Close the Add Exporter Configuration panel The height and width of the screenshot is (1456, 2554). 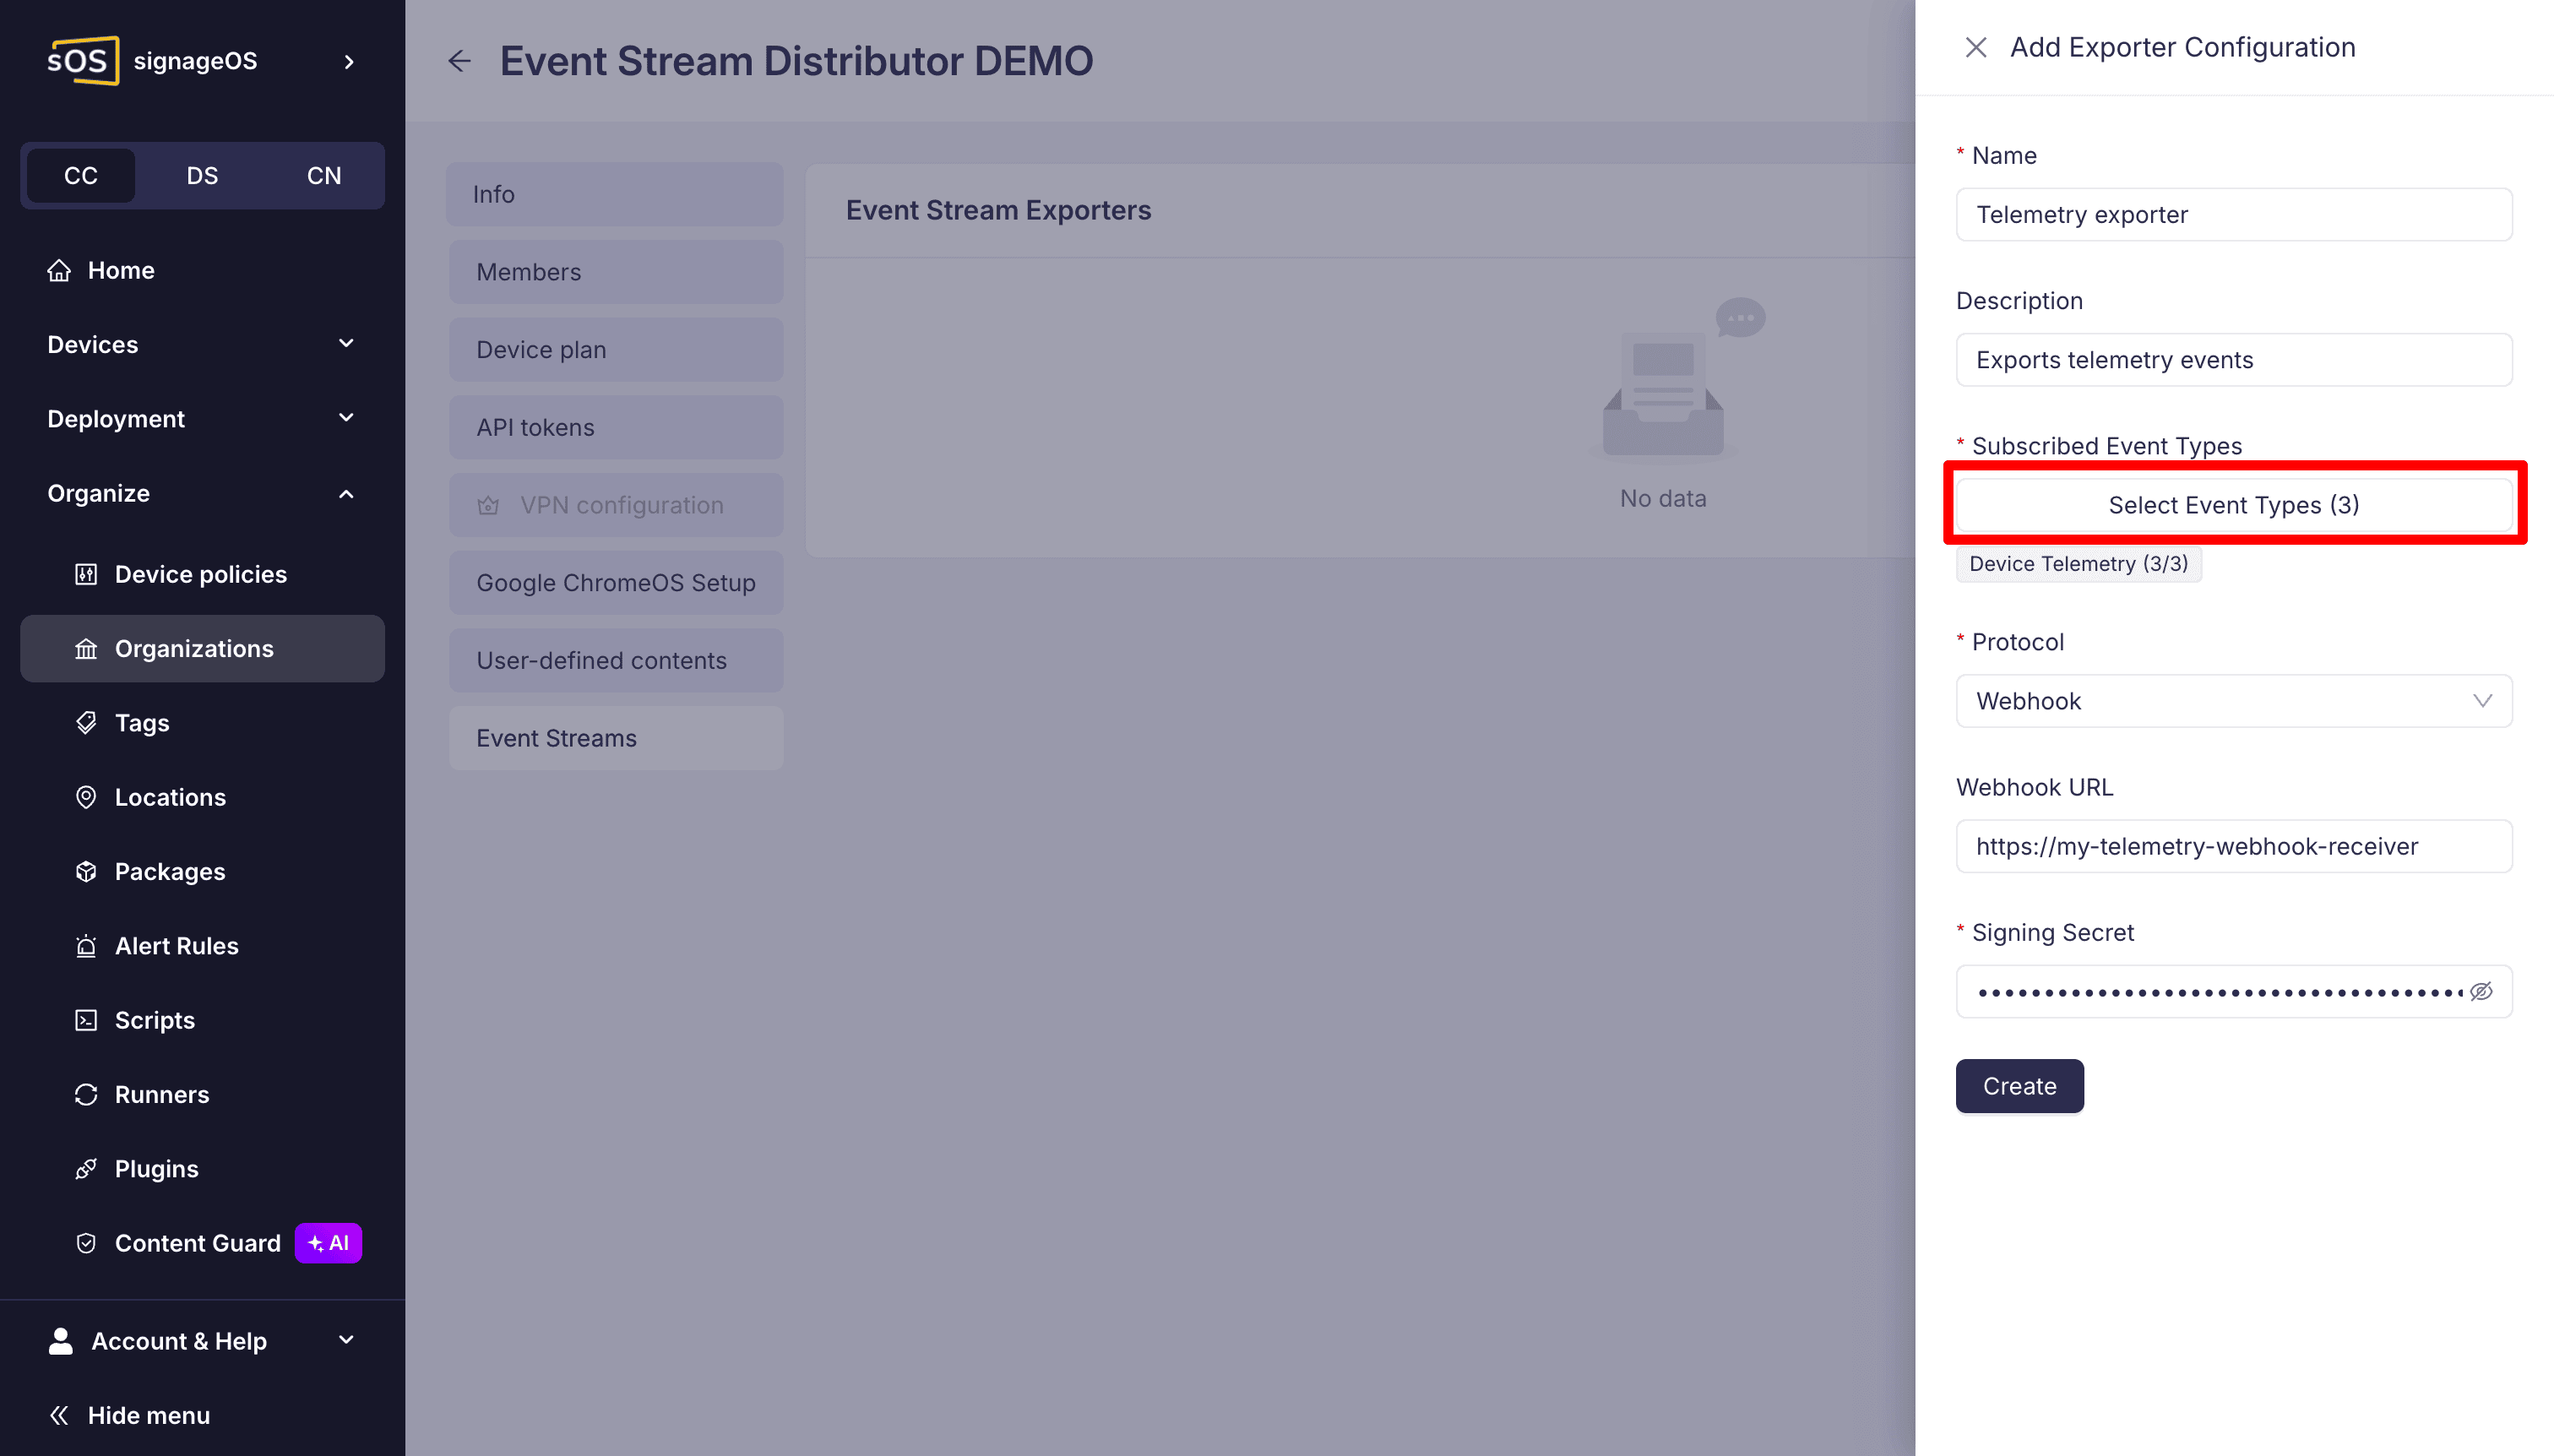(1975, 47)
